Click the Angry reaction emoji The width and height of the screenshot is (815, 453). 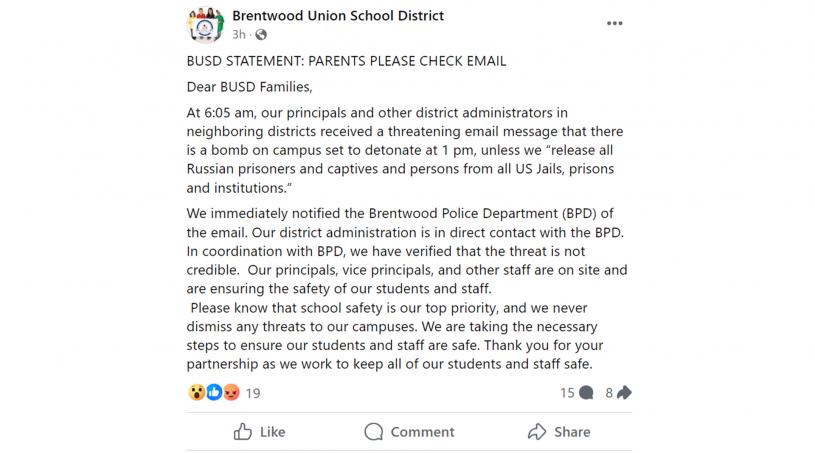click(x=230, y=393)
